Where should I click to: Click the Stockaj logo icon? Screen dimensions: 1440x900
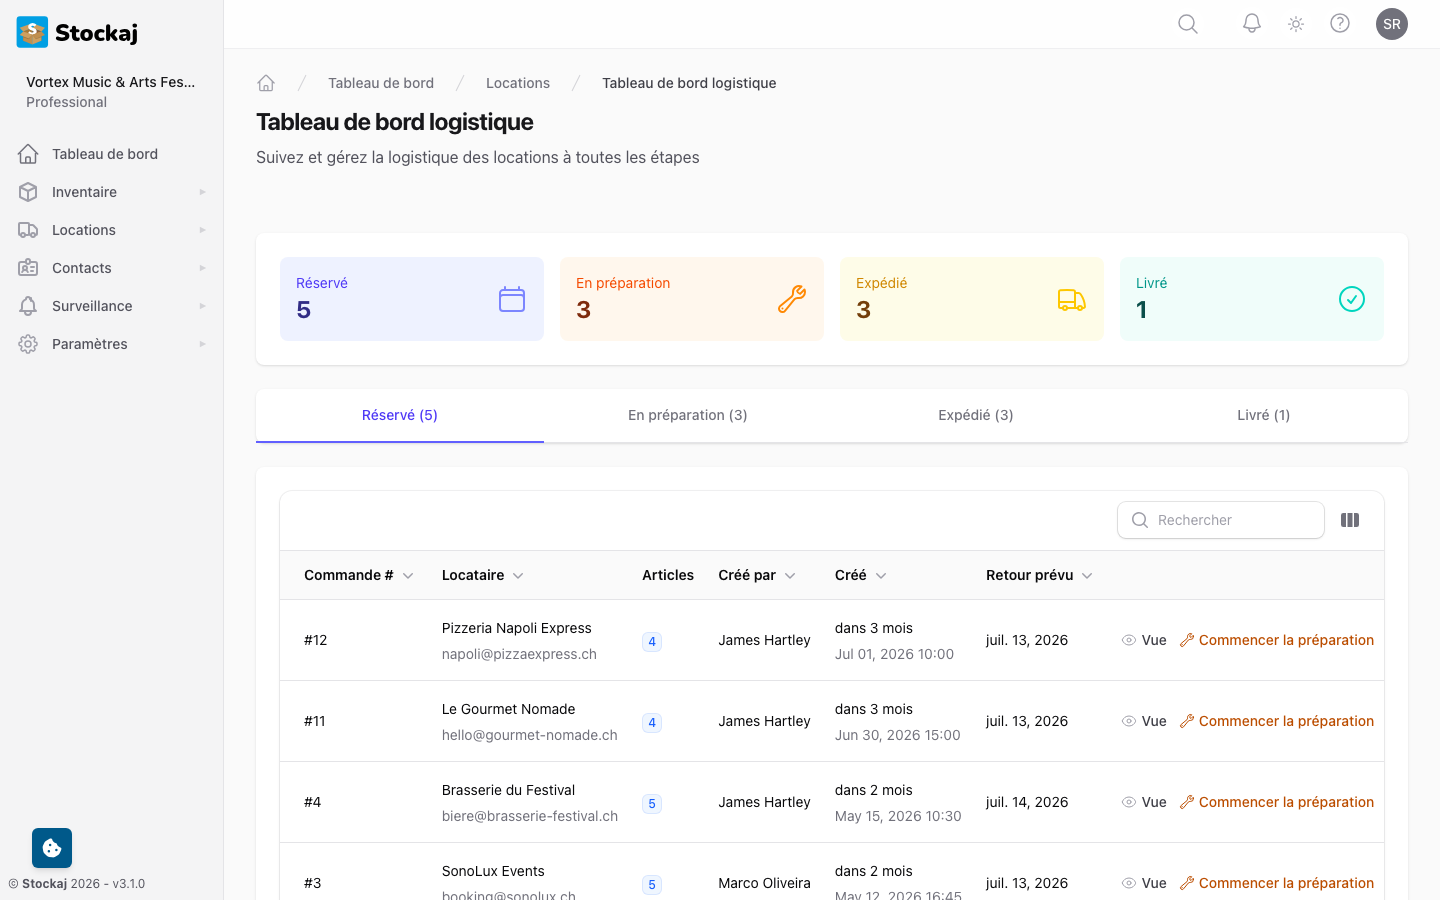pos(31,31)
